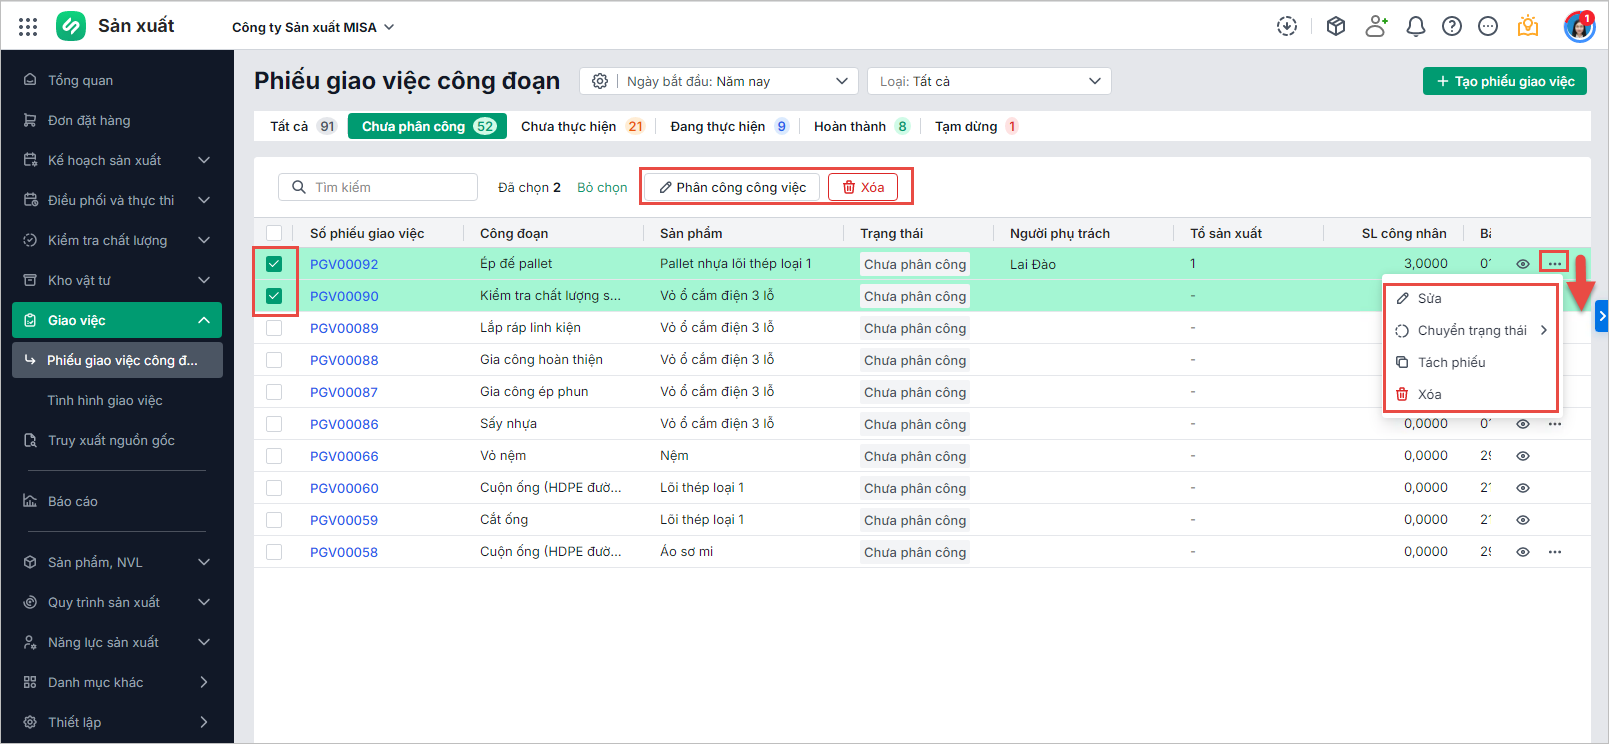Uncheck the PGV00092 row checkbox
This screenshot has height=744, width=1609.
point(274,264)
